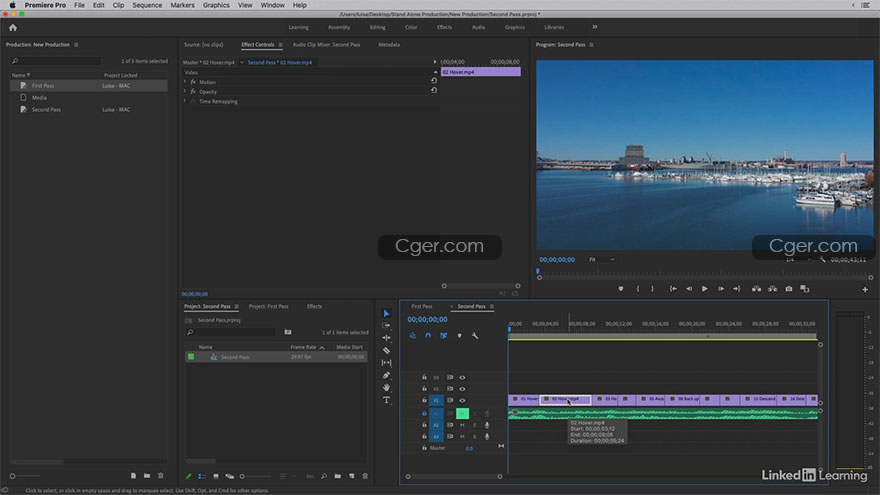Choose the Hand tool
Screen dimensions: 880x495
tap(386, 388)
